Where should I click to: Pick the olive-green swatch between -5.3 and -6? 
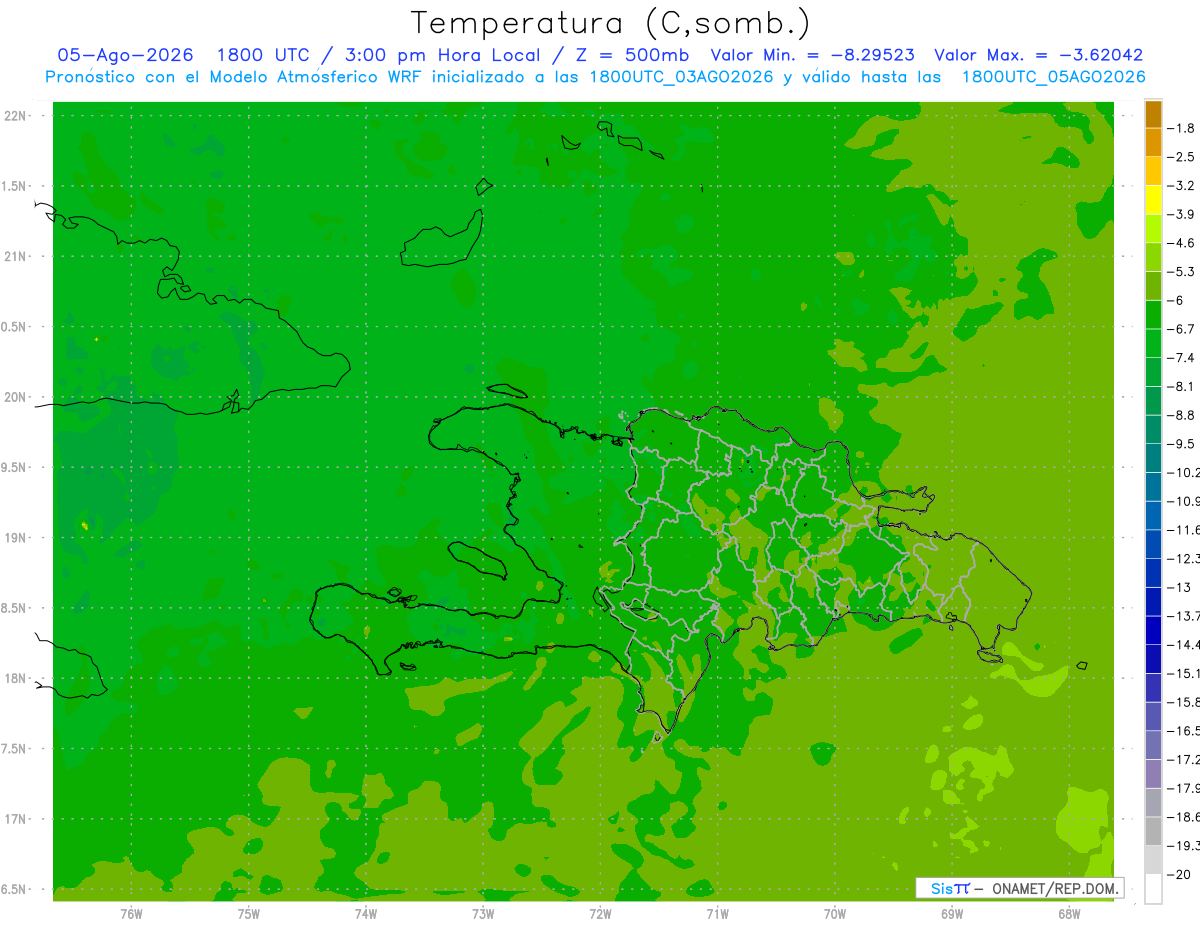pyautogui.click(x=1153, y=286)
